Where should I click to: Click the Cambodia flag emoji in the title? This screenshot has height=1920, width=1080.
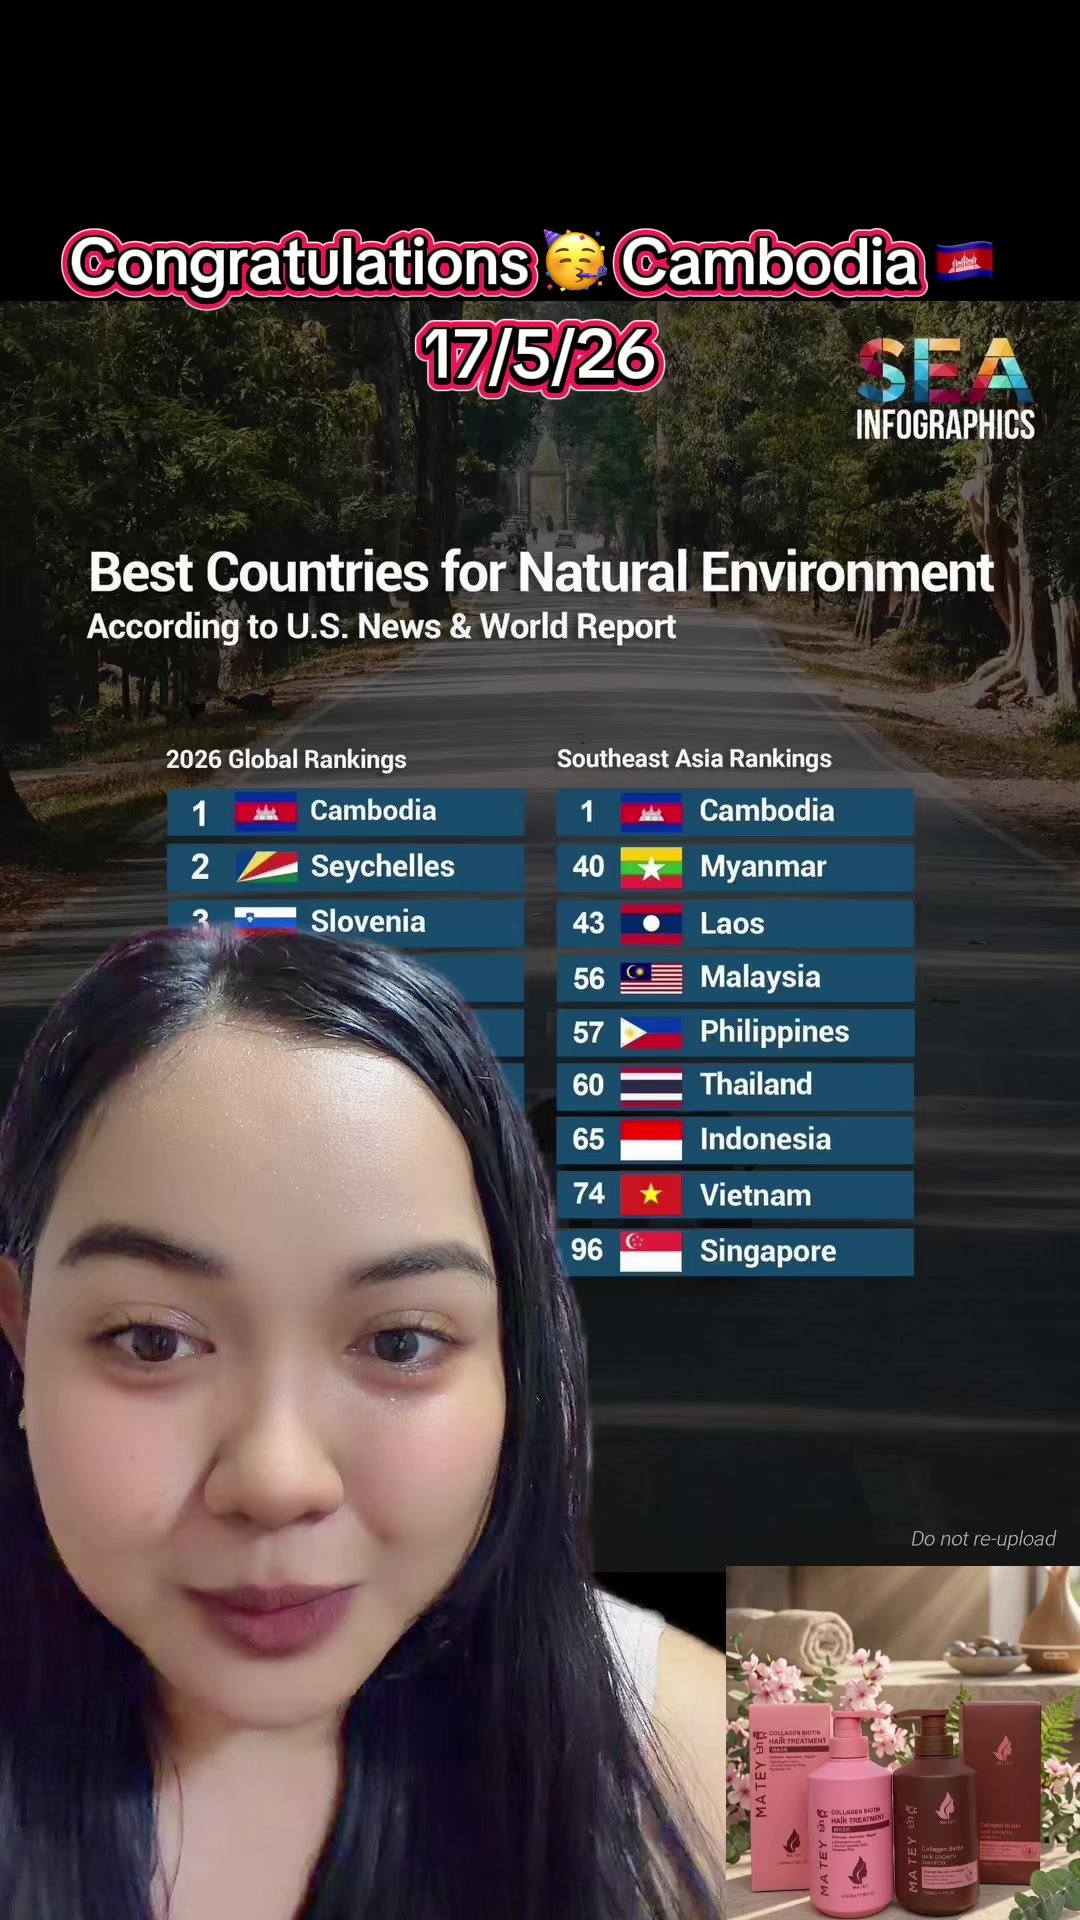click(x=964, y=262)
